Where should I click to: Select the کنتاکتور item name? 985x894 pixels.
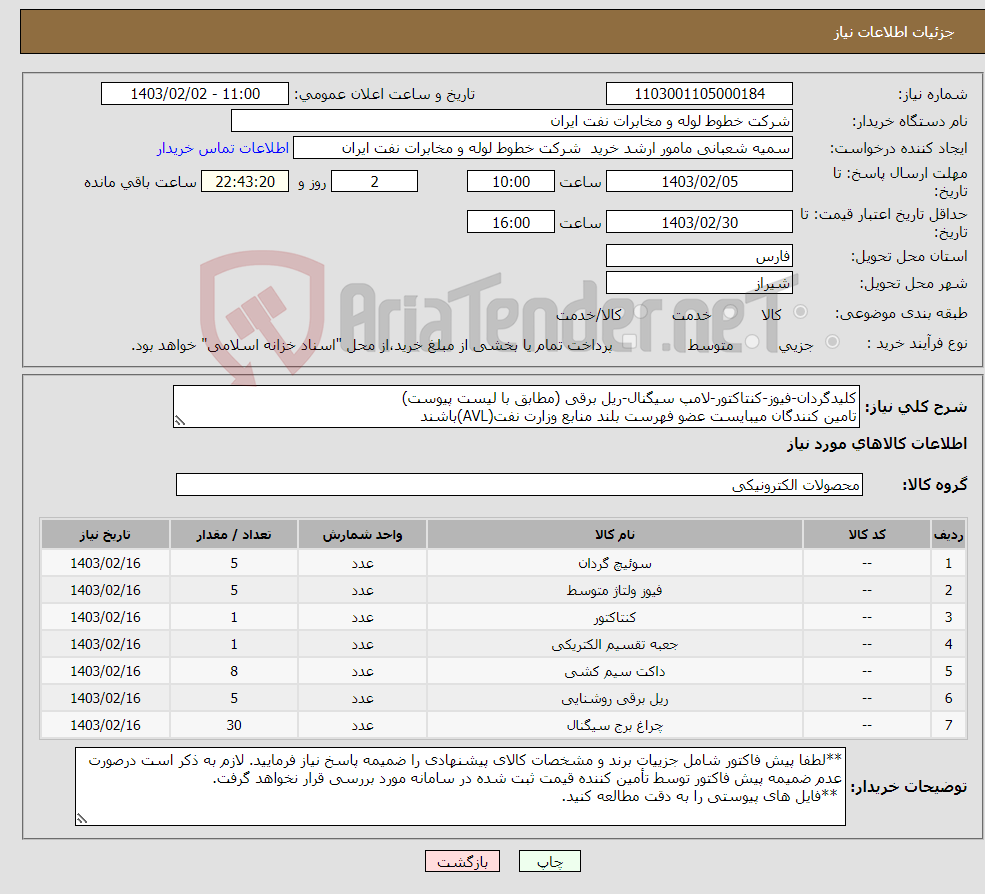point(614,618)
